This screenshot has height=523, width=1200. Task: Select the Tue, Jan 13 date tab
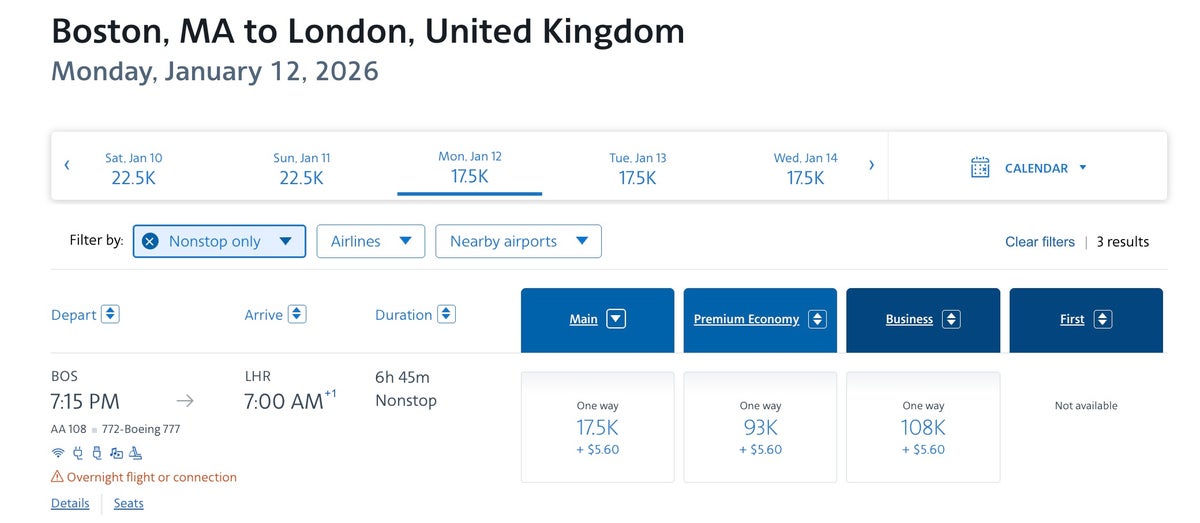tap(637, 168)
